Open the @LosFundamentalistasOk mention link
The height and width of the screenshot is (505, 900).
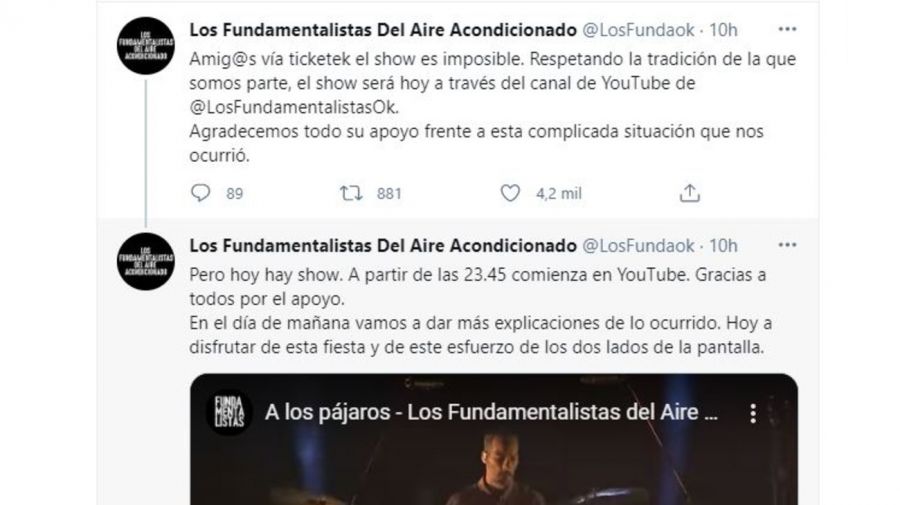pos(294,107)
